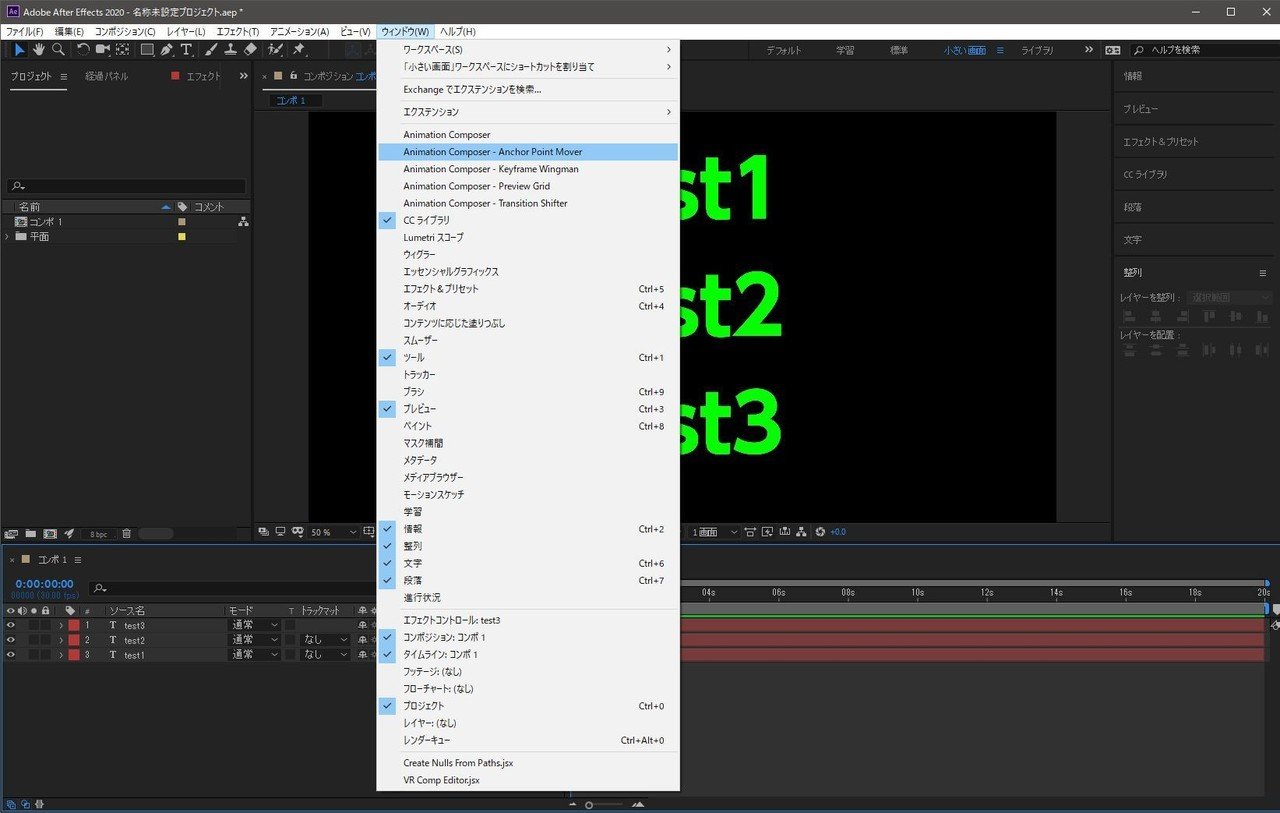Create a new folder in Project panel
The image size is (1280, 813).
pyautogui.click(x=31, y=533)
